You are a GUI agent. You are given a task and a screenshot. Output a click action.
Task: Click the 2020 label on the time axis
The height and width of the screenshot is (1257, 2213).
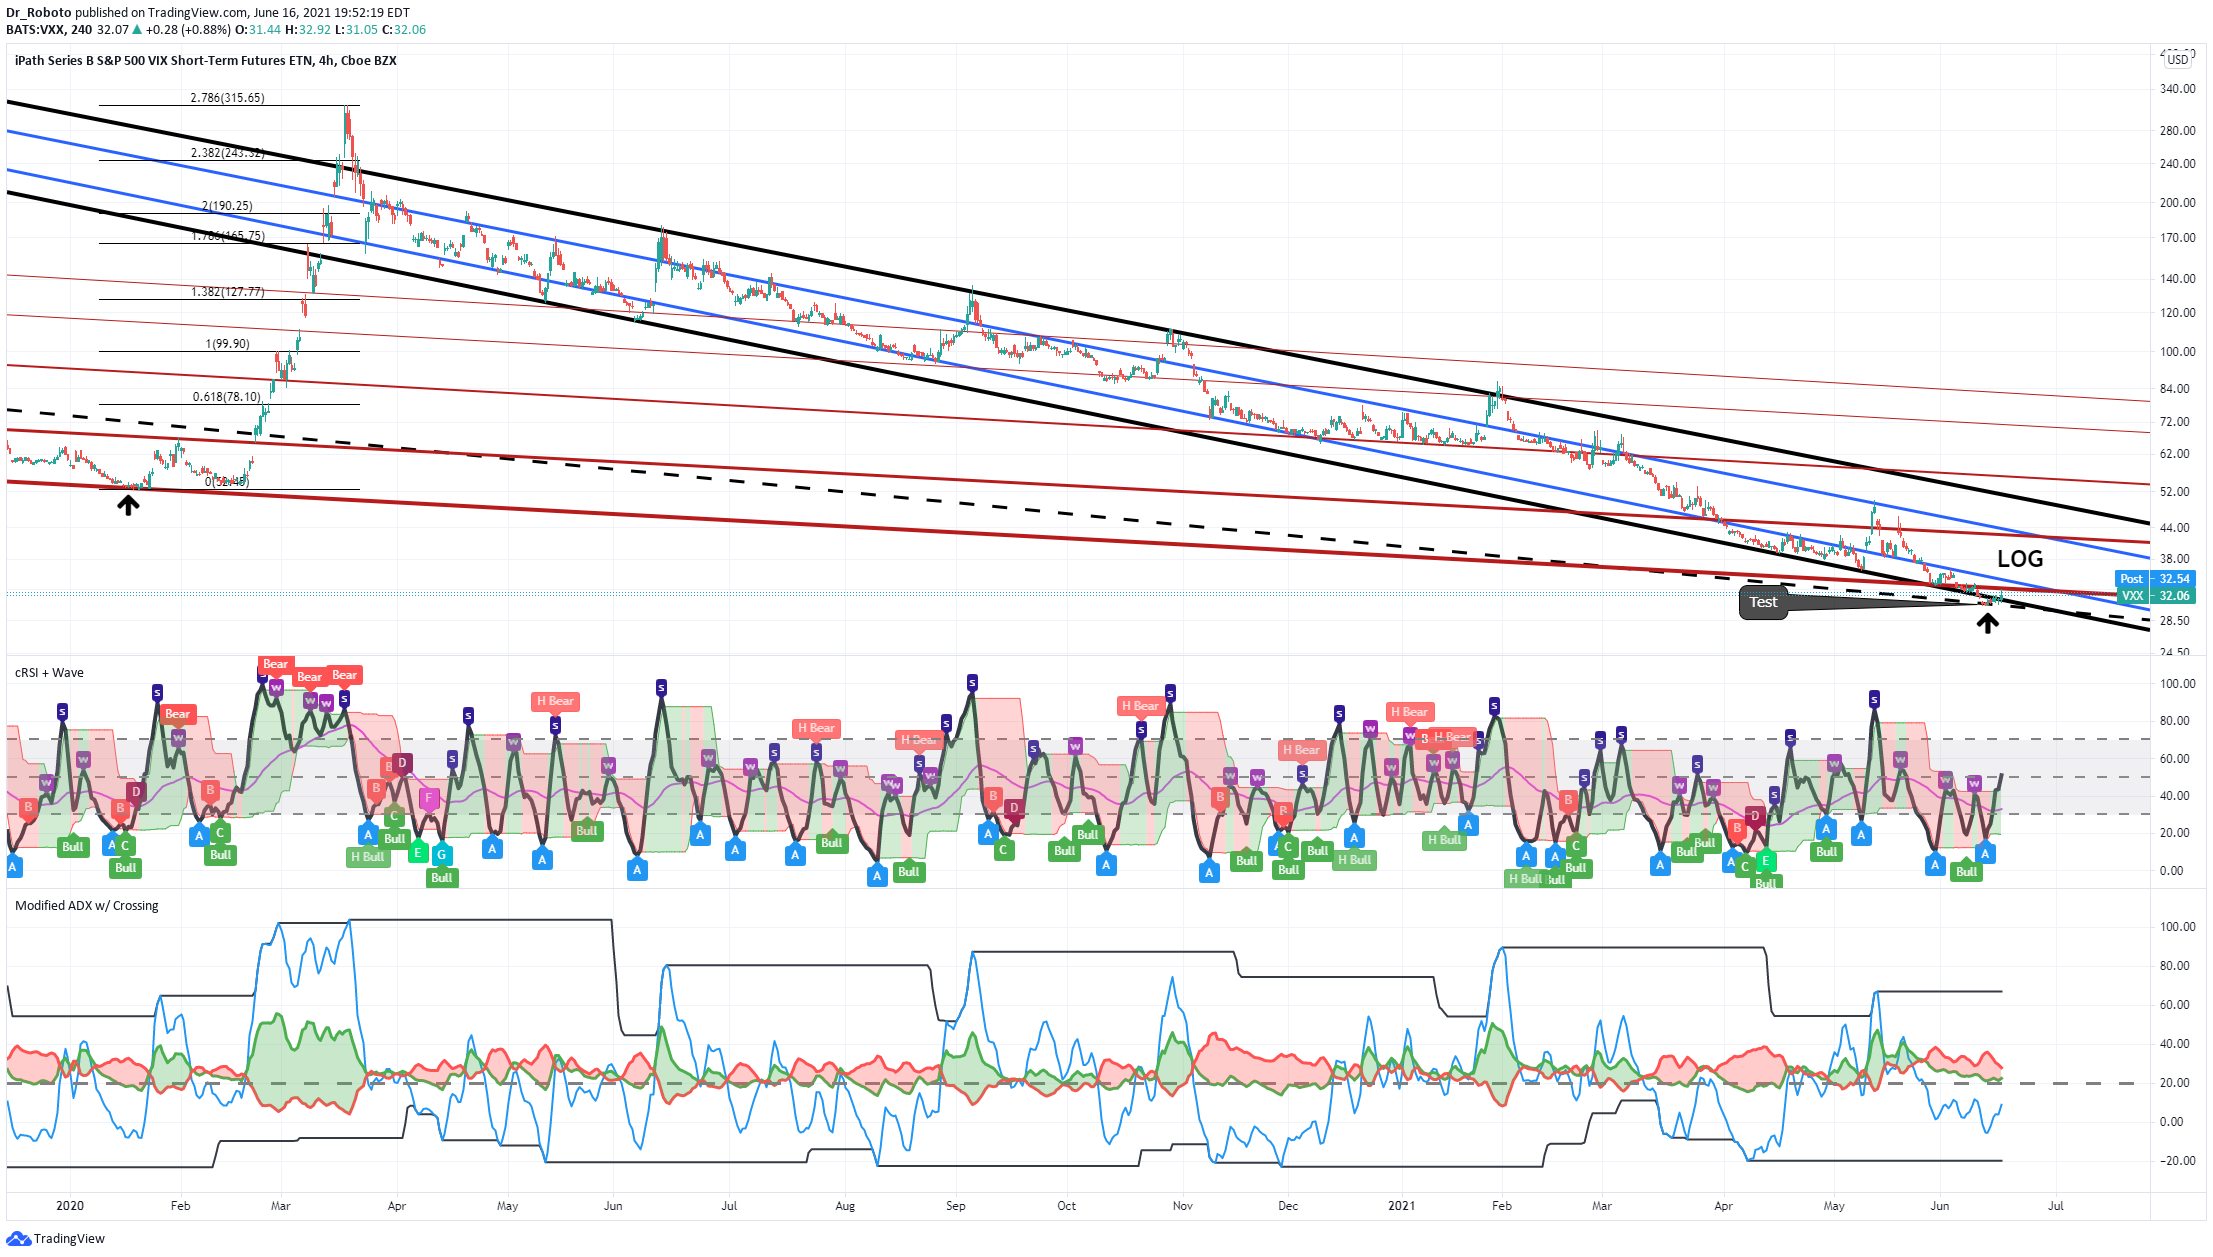click(x=70, y=1206)
